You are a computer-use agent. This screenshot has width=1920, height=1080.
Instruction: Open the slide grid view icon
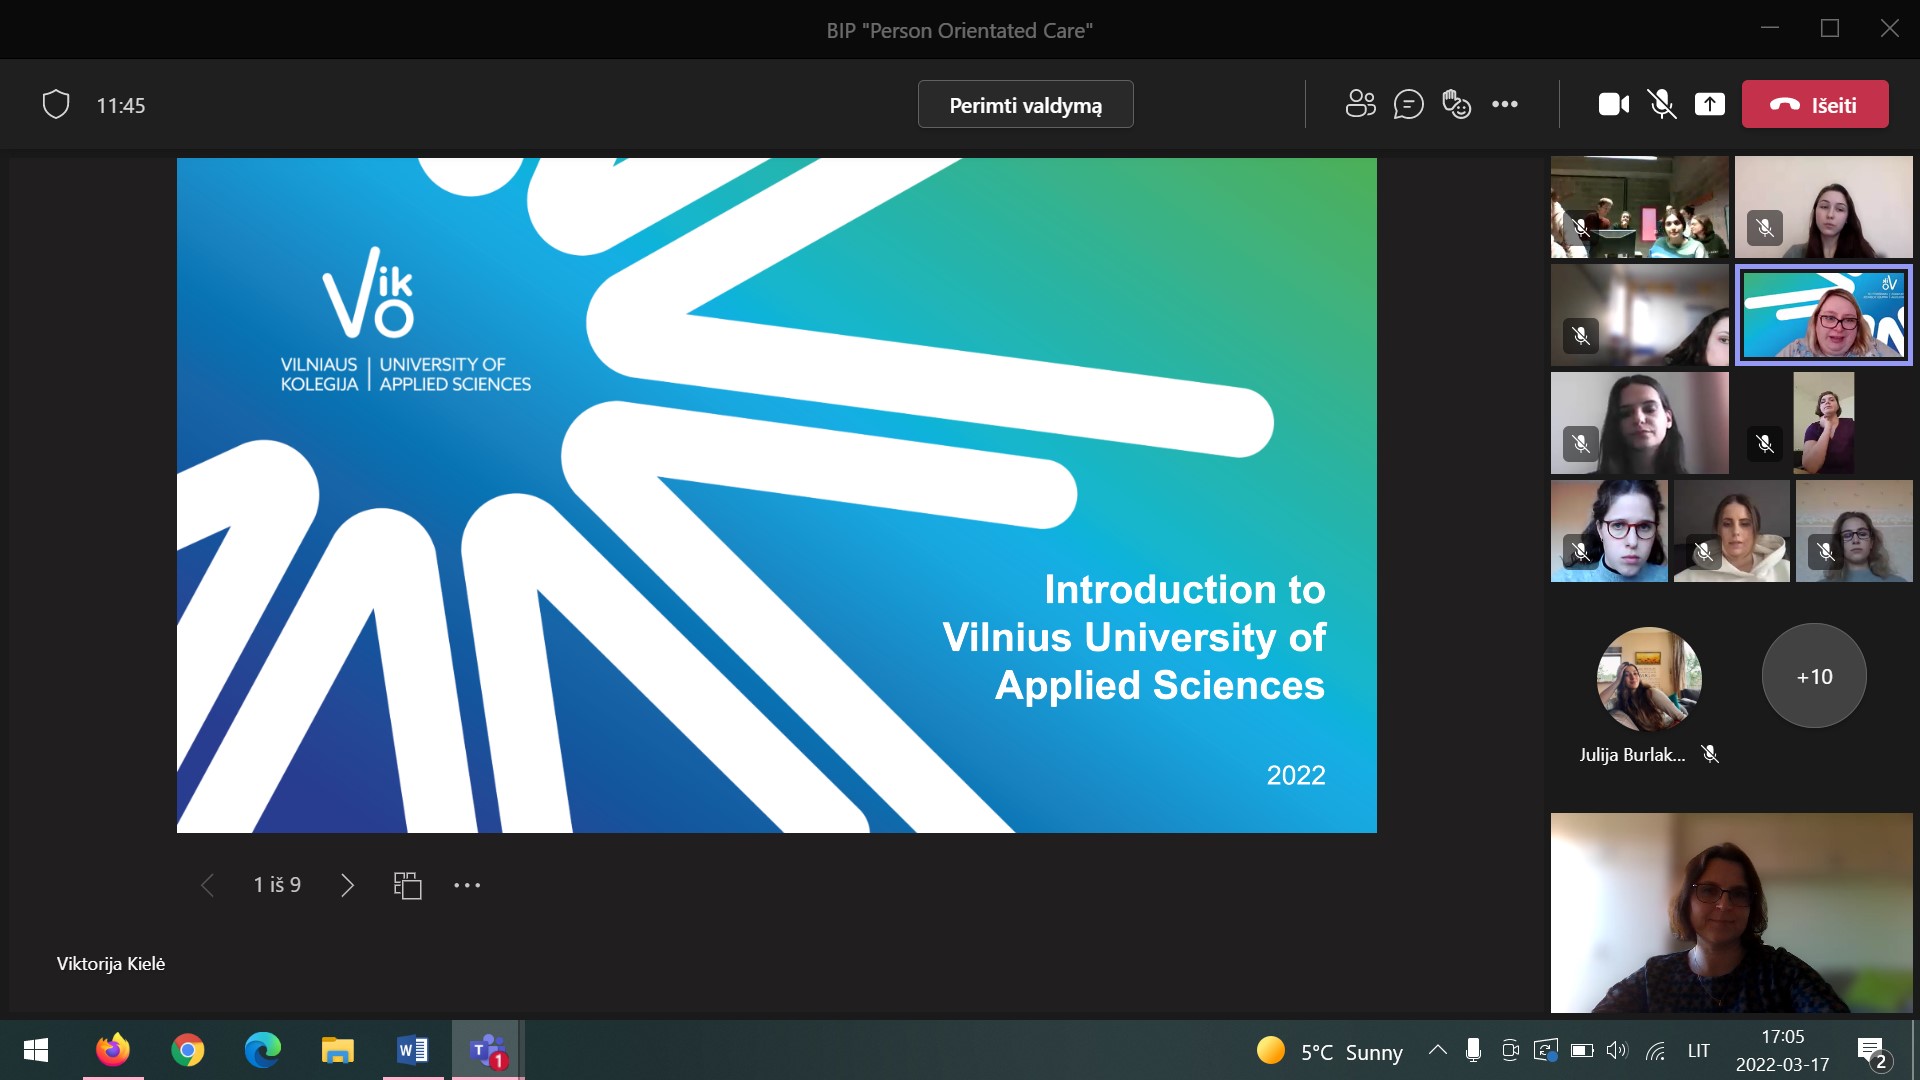407,885
